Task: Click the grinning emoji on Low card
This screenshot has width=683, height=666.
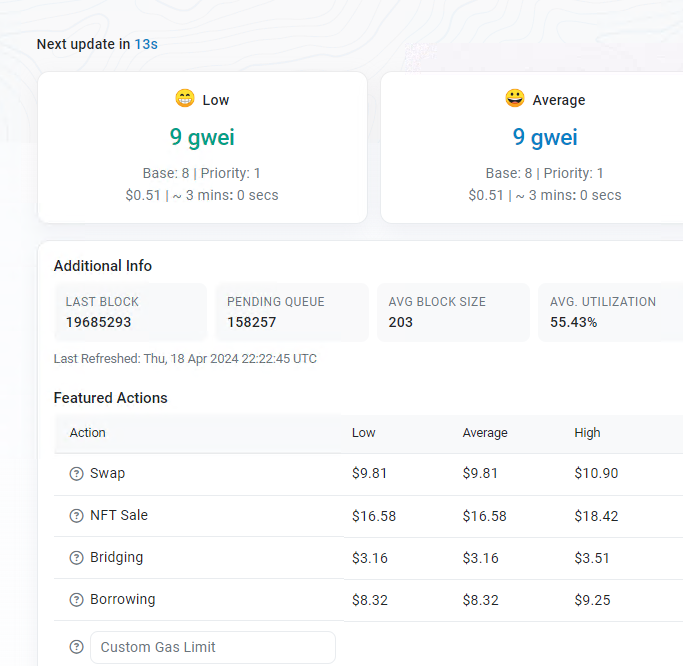Action: [185, 98]
